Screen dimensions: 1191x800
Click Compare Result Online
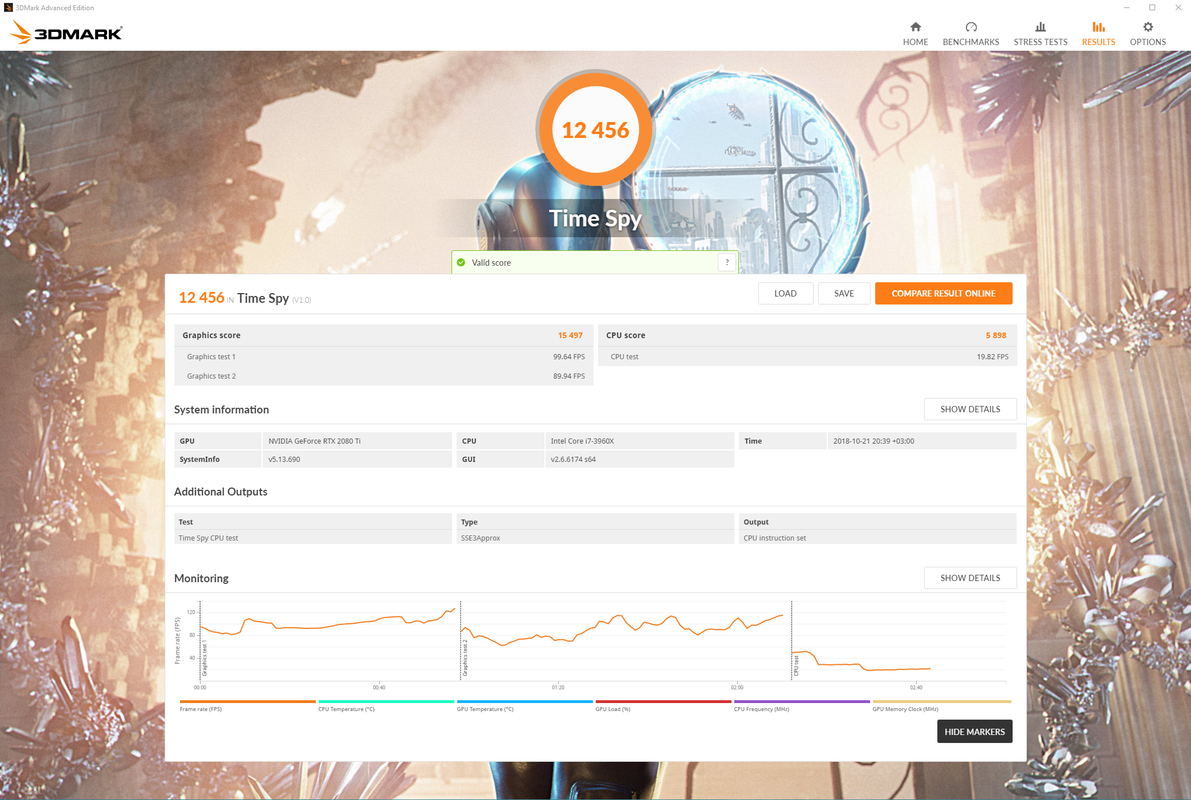click(x=943, y=293)
